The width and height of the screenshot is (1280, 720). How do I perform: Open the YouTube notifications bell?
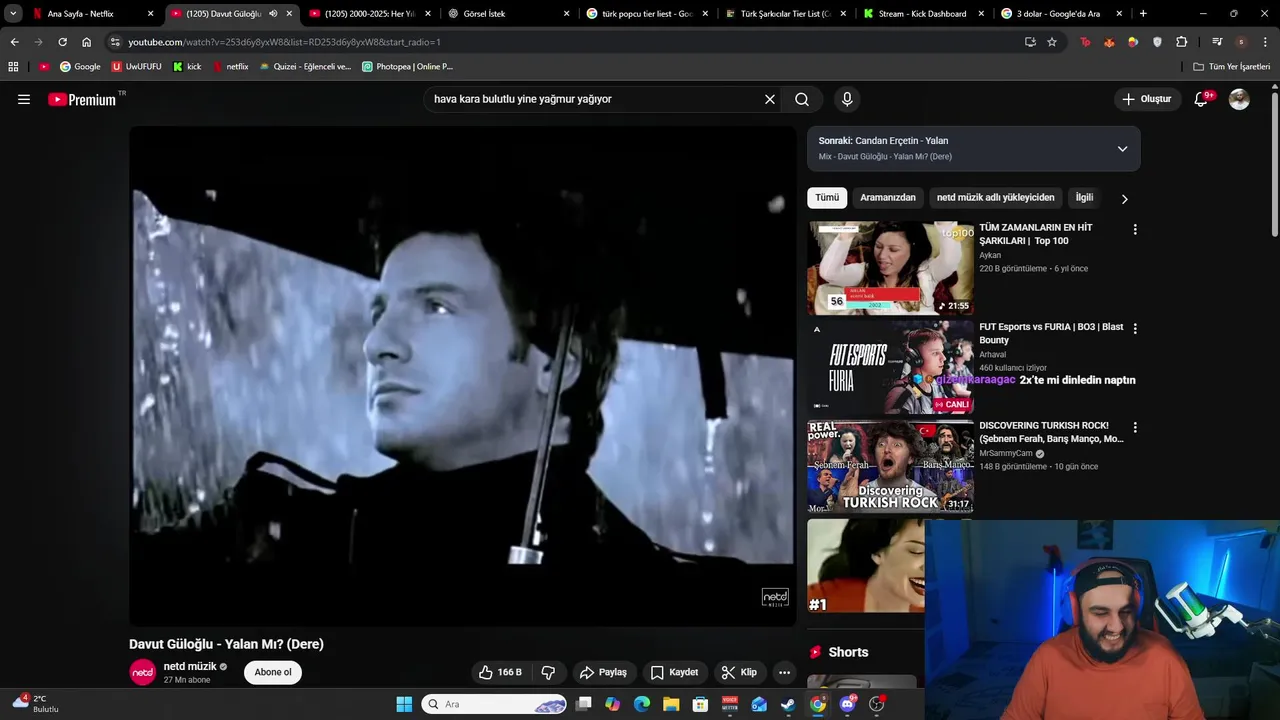[x=1202, y=99]
